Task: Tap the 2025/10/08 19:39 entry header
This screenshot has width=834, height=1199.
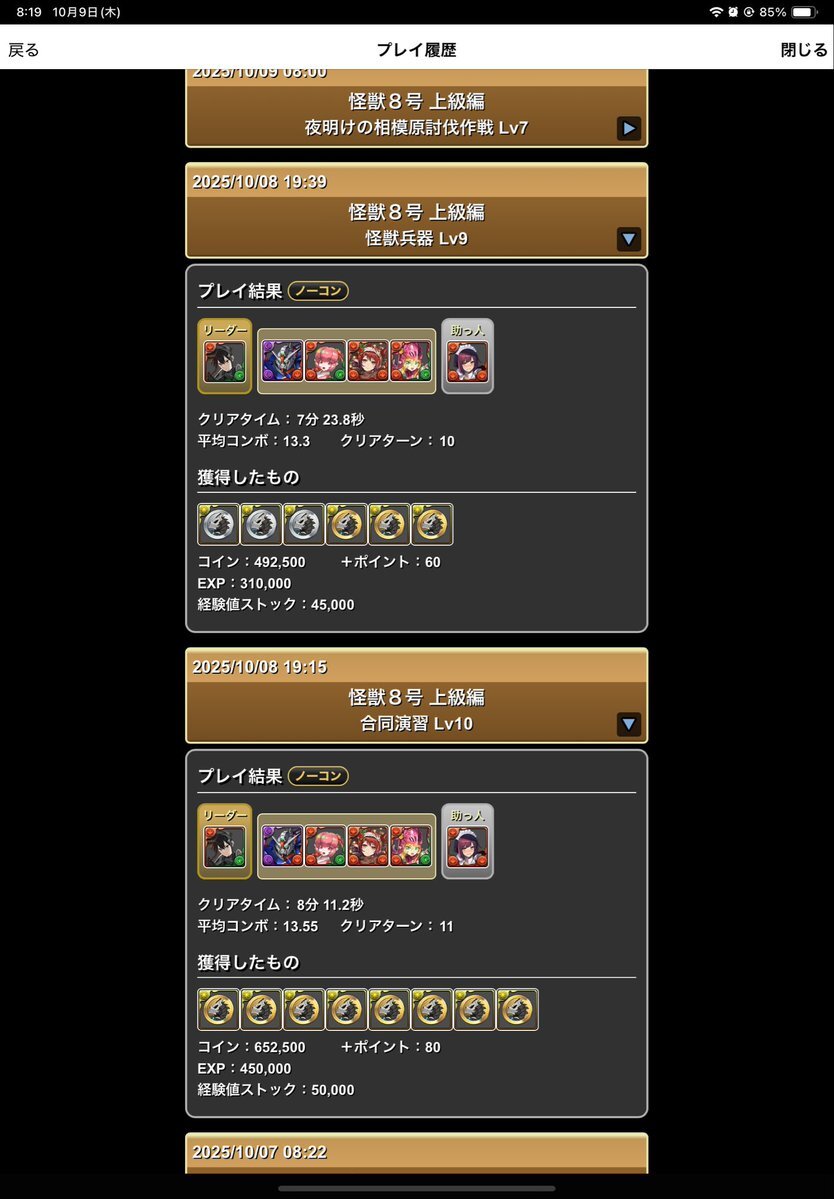Action: 417,210
